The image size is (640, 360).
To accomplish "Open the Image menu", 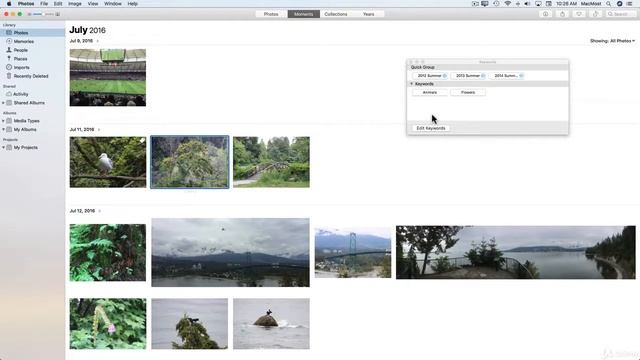I will point(75,4).
